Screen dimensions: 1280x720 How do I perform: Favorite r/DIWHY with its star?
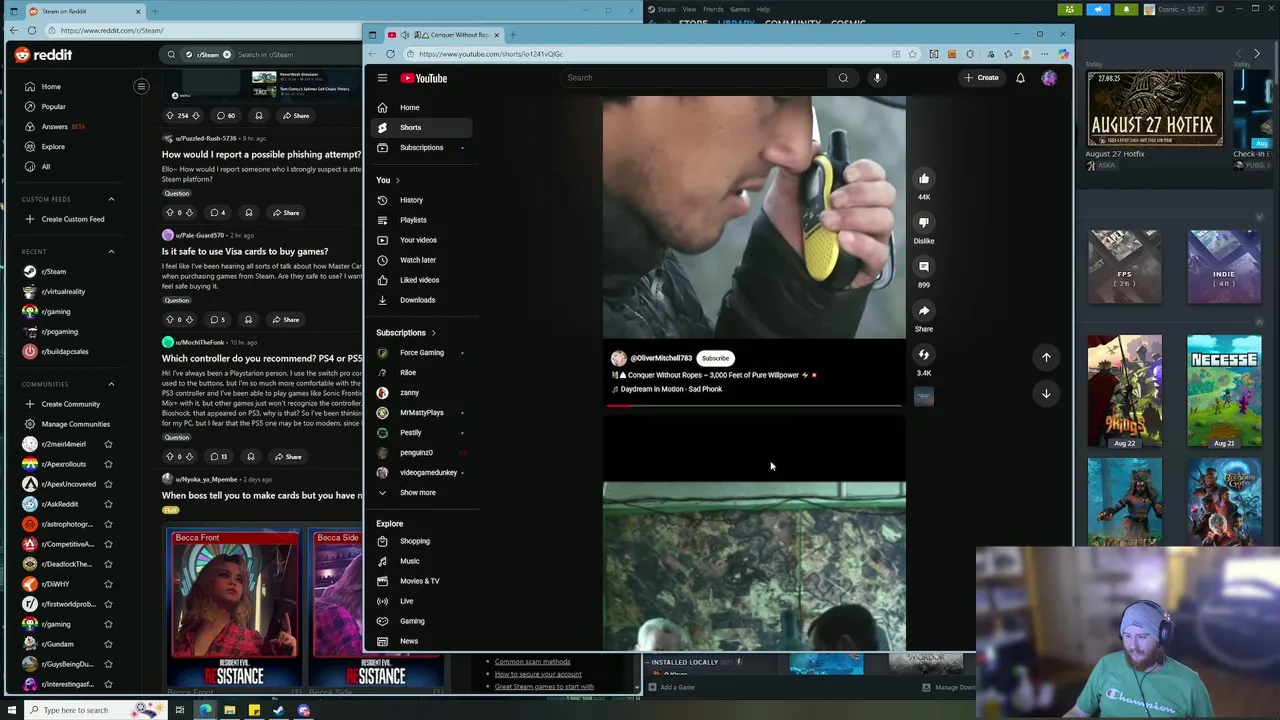pos(108,584)
